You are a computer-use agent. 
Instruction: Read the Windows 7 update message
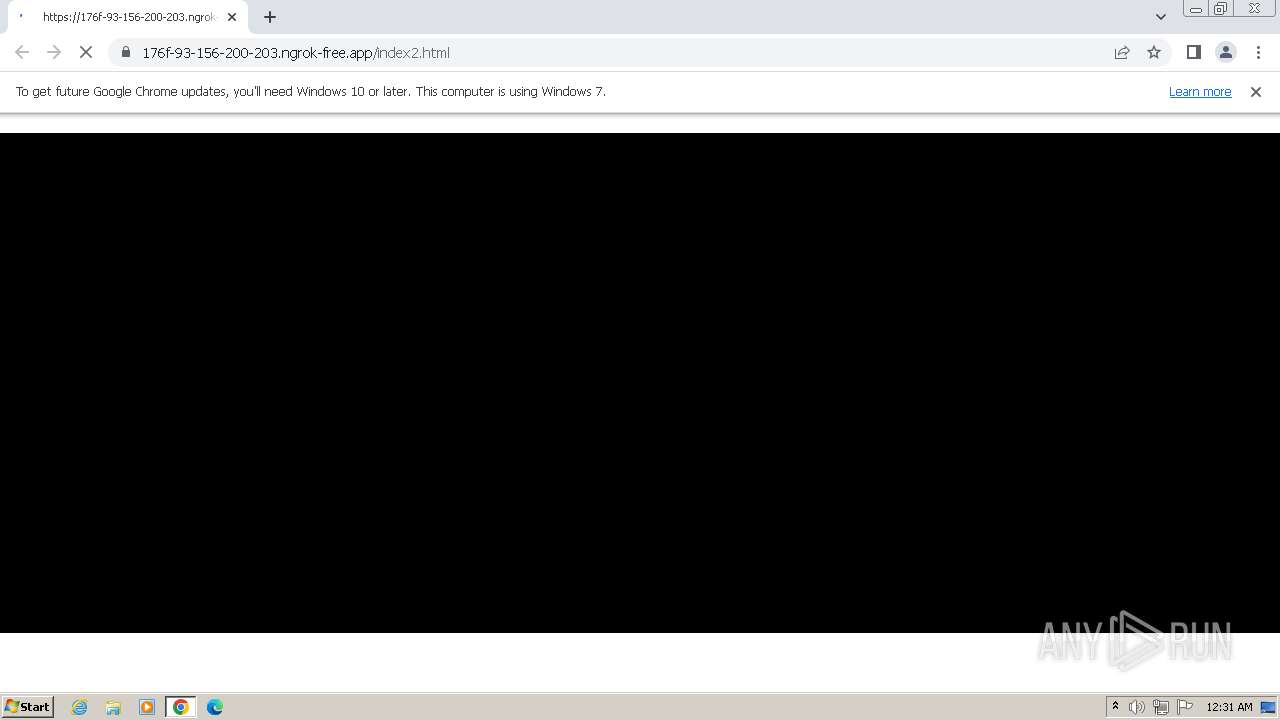coord(311,91)
